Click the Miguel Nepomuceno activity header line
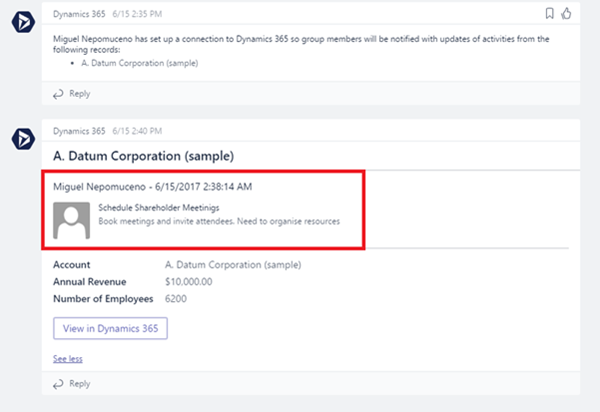The width and height of the screenshot is (600, 412). [144, 186]
